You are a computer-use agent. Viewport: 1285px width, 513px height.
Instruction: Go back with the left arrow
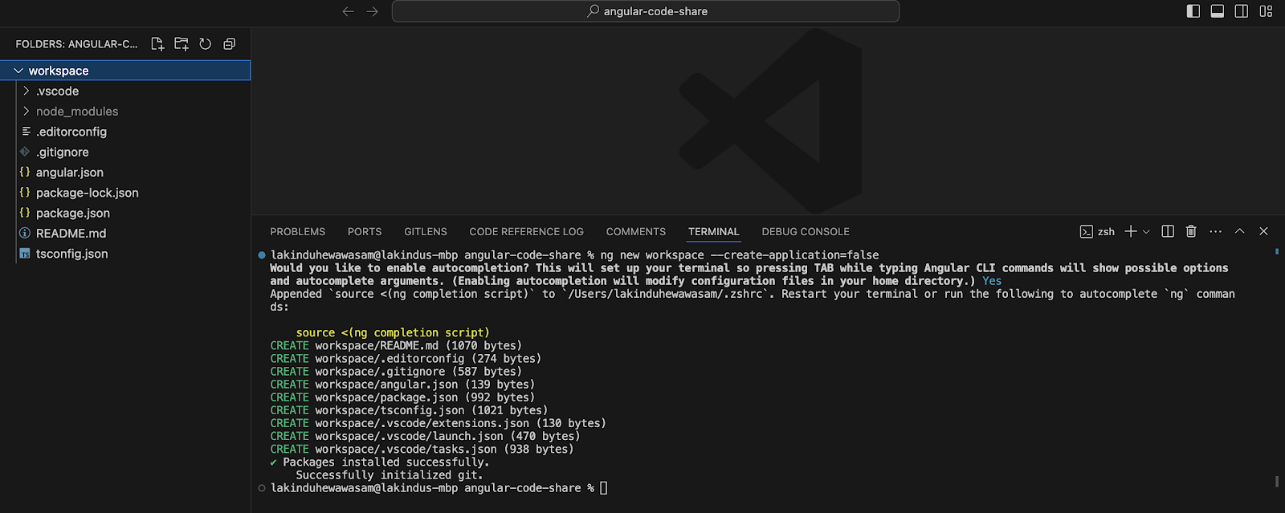348,11
